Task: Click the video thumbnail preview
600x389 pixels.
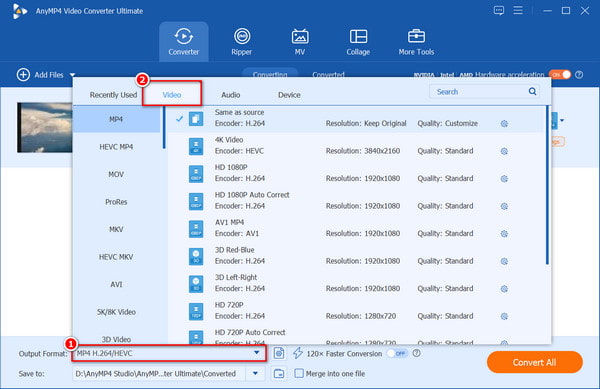Action: [x=45, y=127]
